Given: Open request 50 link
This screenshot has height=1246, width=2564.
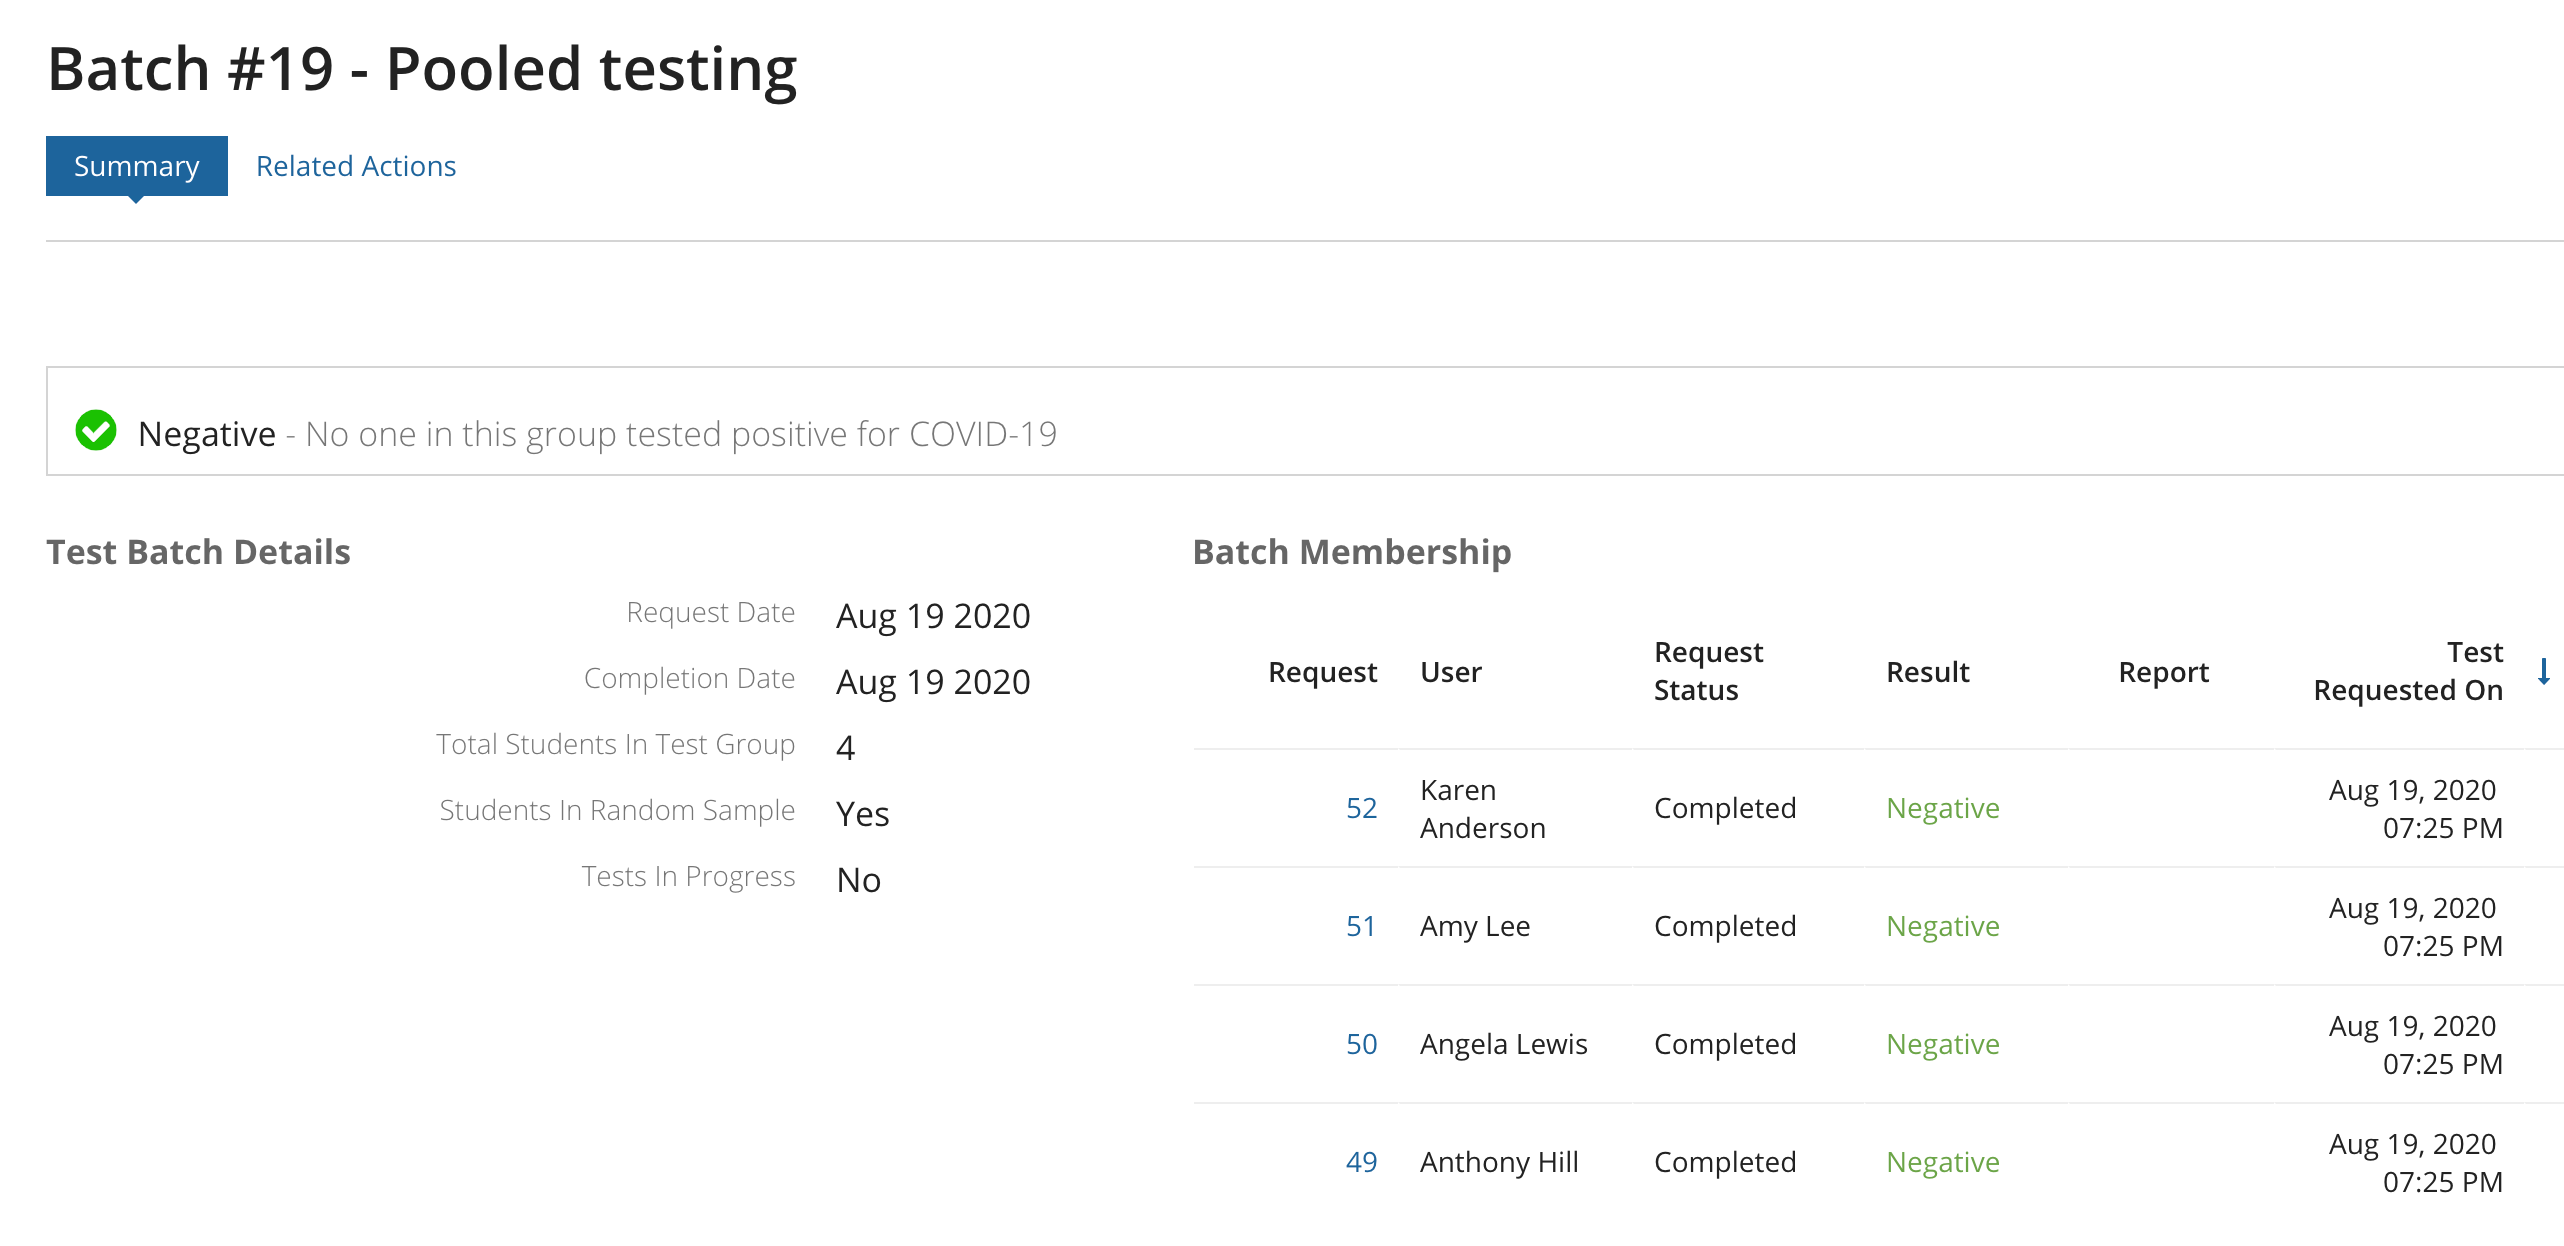Looking at the screenshot, I should 1361,1044.
